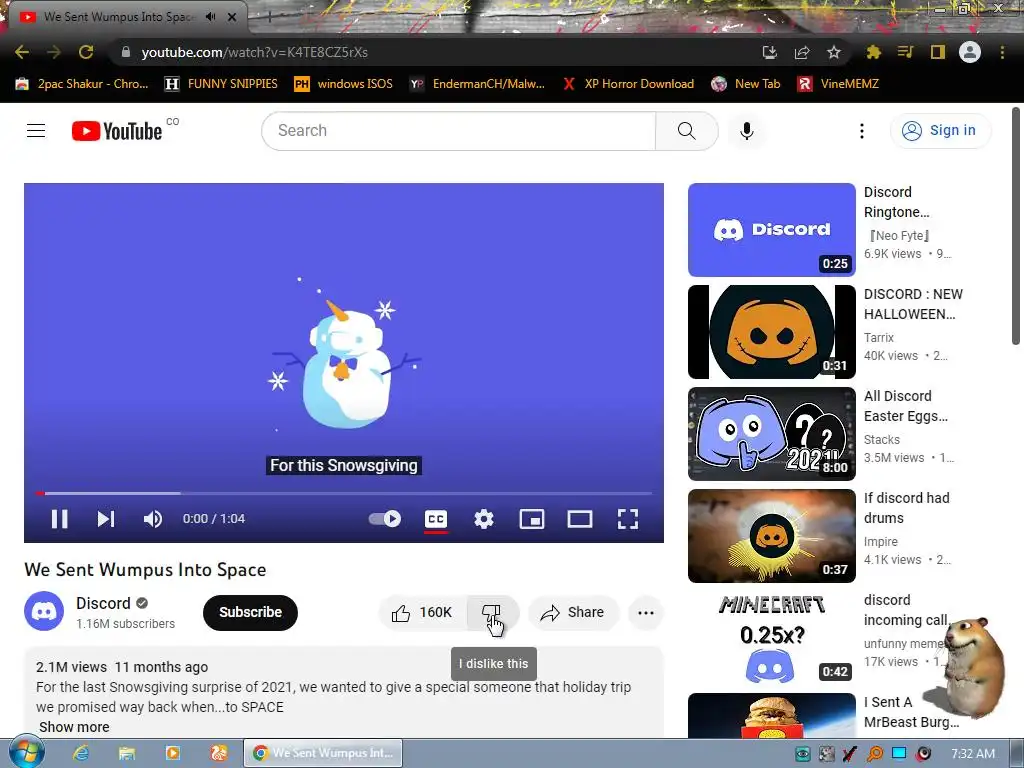Sign in to YouTube
The image size is (1024, 768).
pos(940,131)
